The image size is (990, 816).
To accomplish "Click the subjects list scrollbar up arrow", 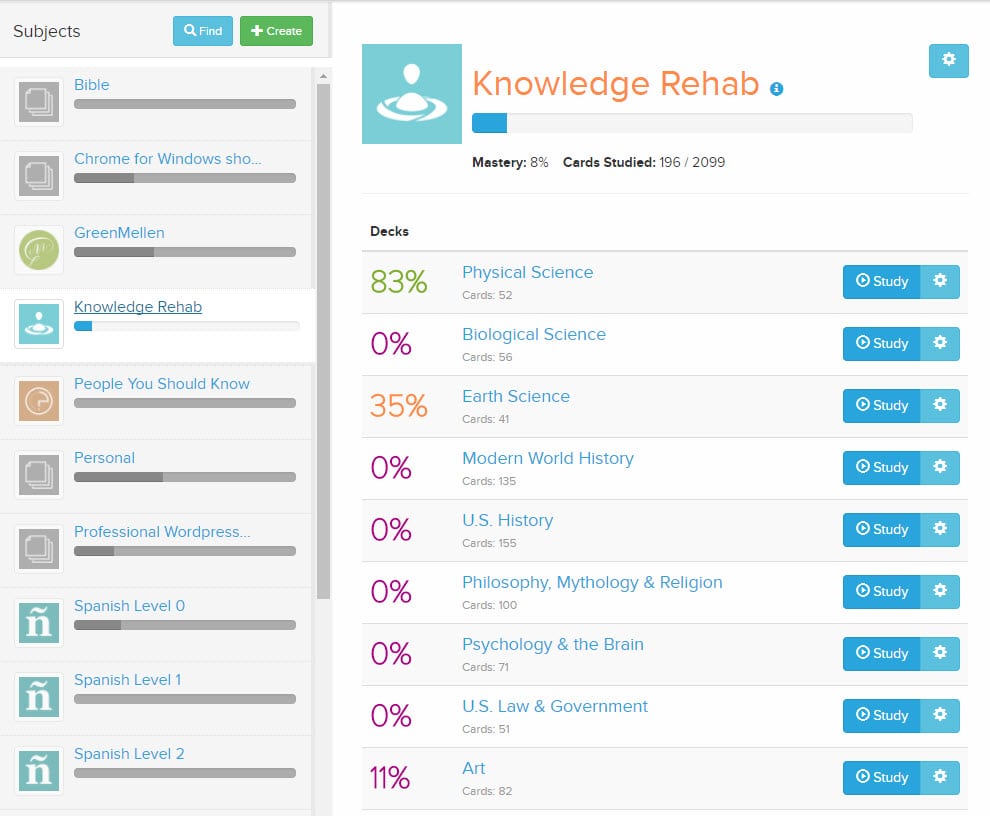I will point(323,76).
